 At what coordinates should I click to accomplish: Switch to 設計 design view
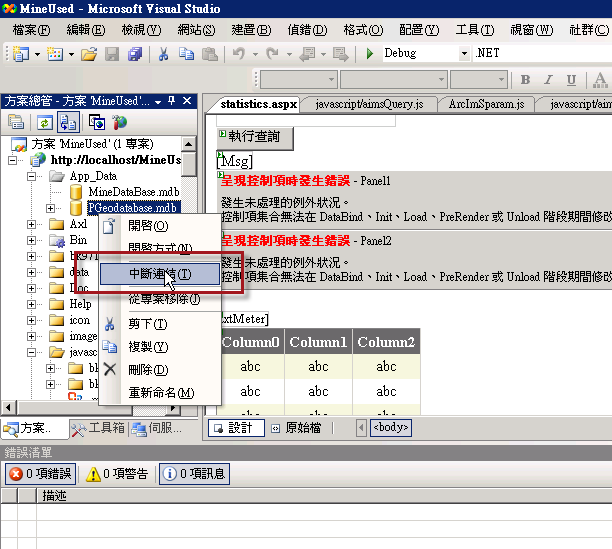click(x=236, y=428)
